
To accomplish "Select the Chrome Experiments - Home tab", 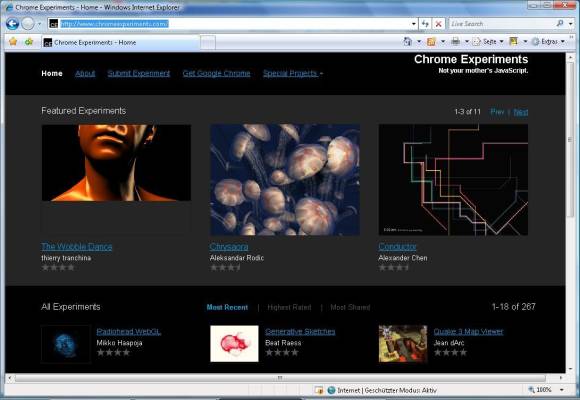I will pos(120,43).
